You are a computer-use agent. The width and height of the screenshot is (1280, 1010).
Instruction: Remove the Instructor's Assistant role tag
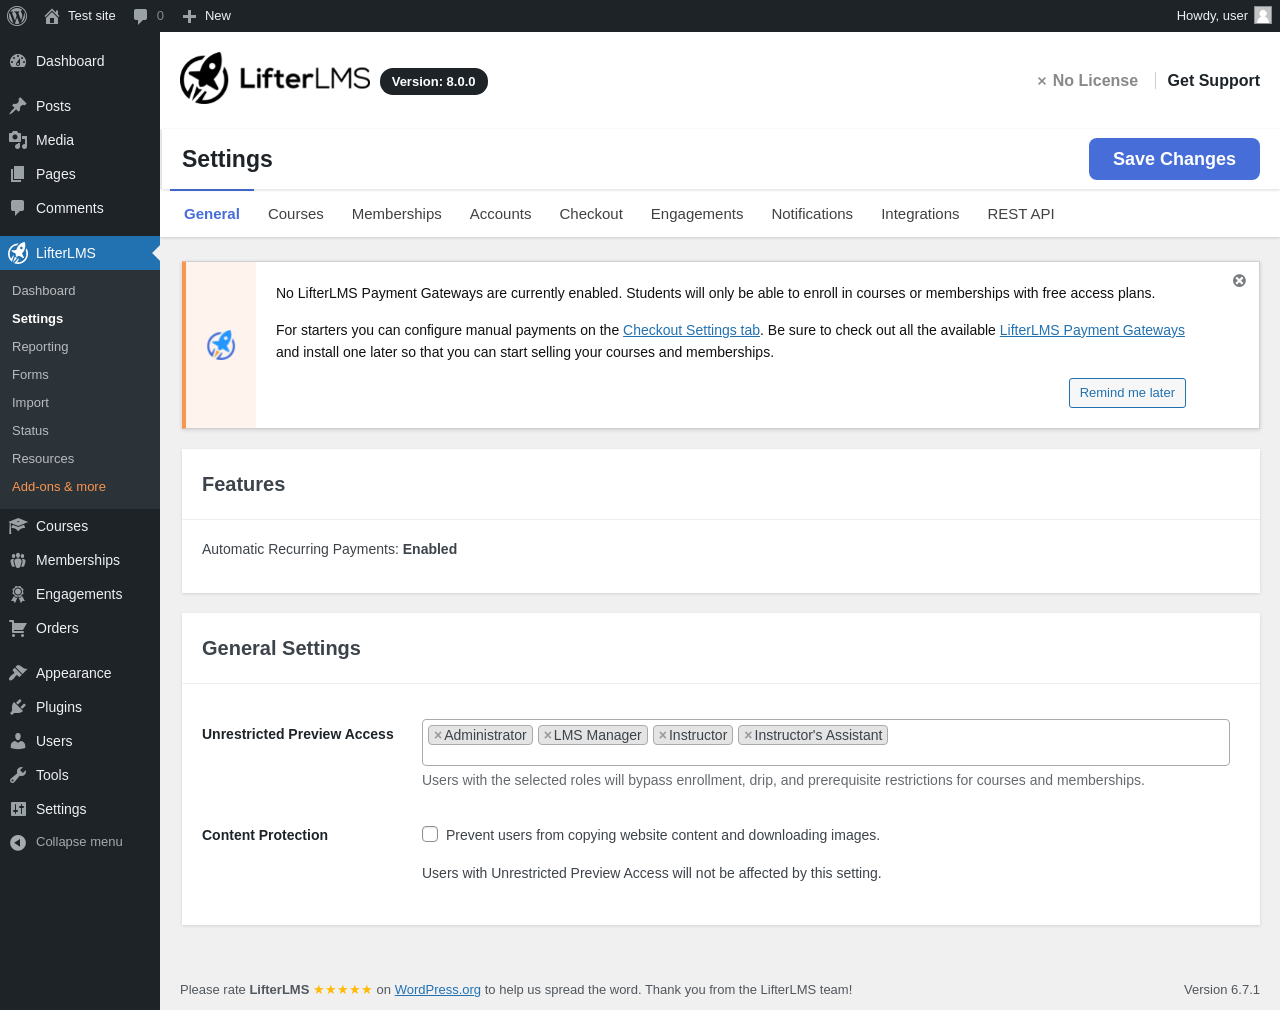pos(748,735)
